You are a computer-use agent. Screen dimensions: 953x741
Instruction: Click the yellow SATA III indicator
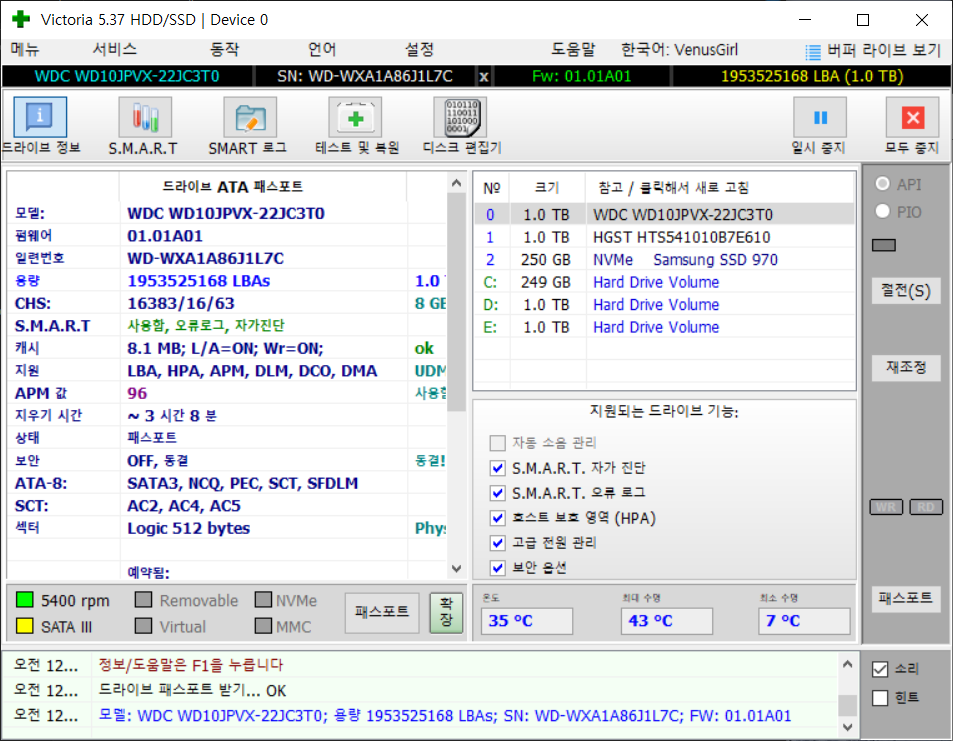[x=24, y=626]
